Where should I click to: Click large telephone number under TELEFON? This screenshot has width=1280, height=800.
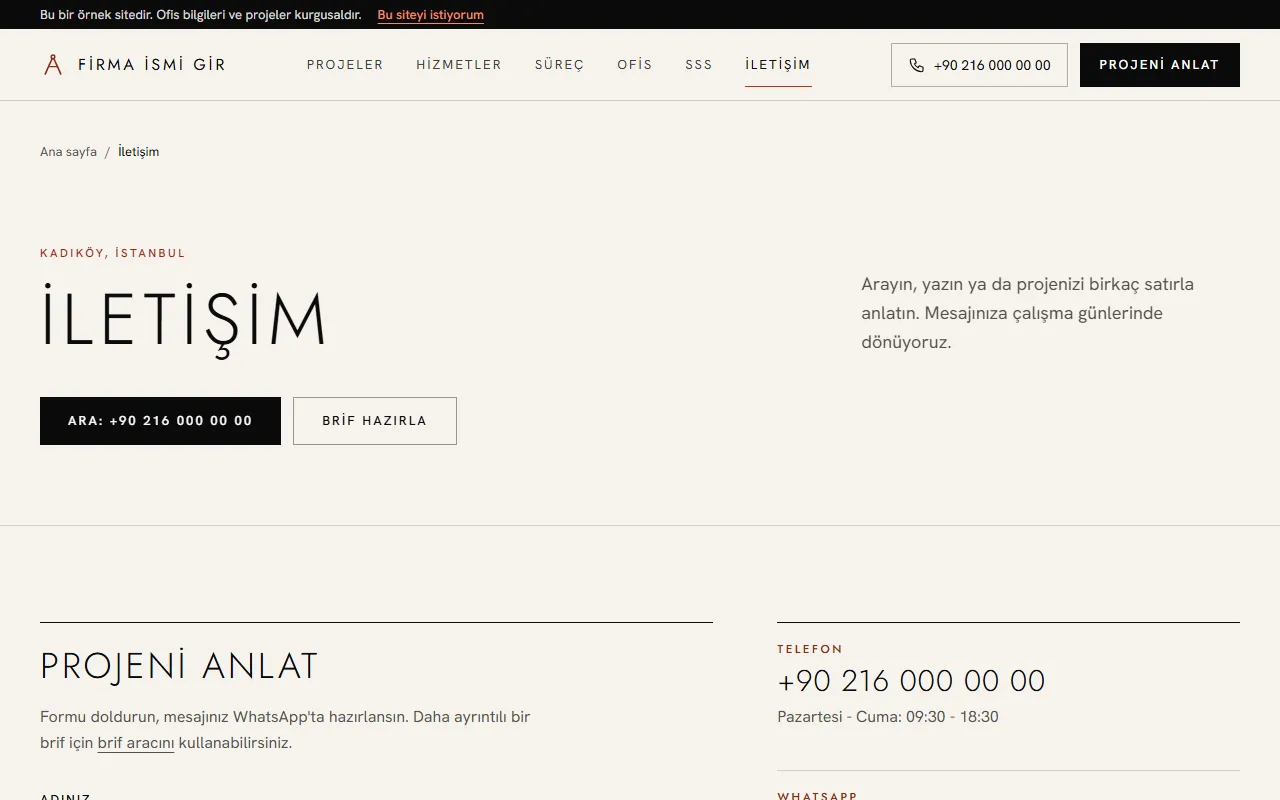pos(911,681)
